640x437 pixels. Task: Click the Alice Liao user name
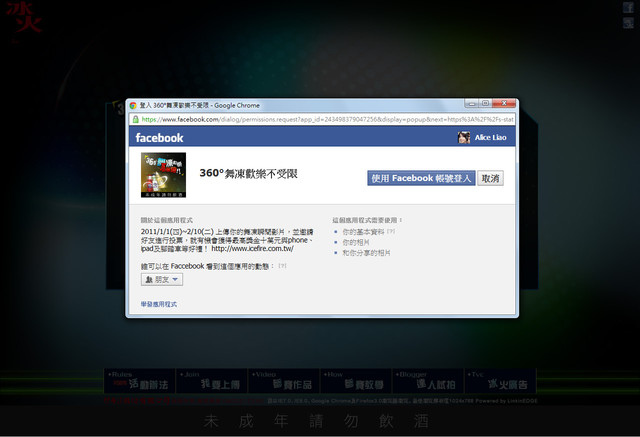click(490, 138)
